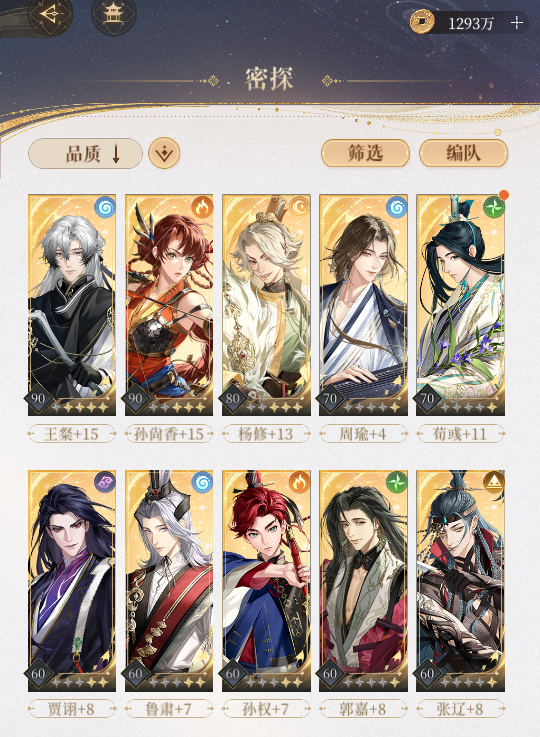
Task: Toggle the 品质 sort order button
Action: (85, 154)
